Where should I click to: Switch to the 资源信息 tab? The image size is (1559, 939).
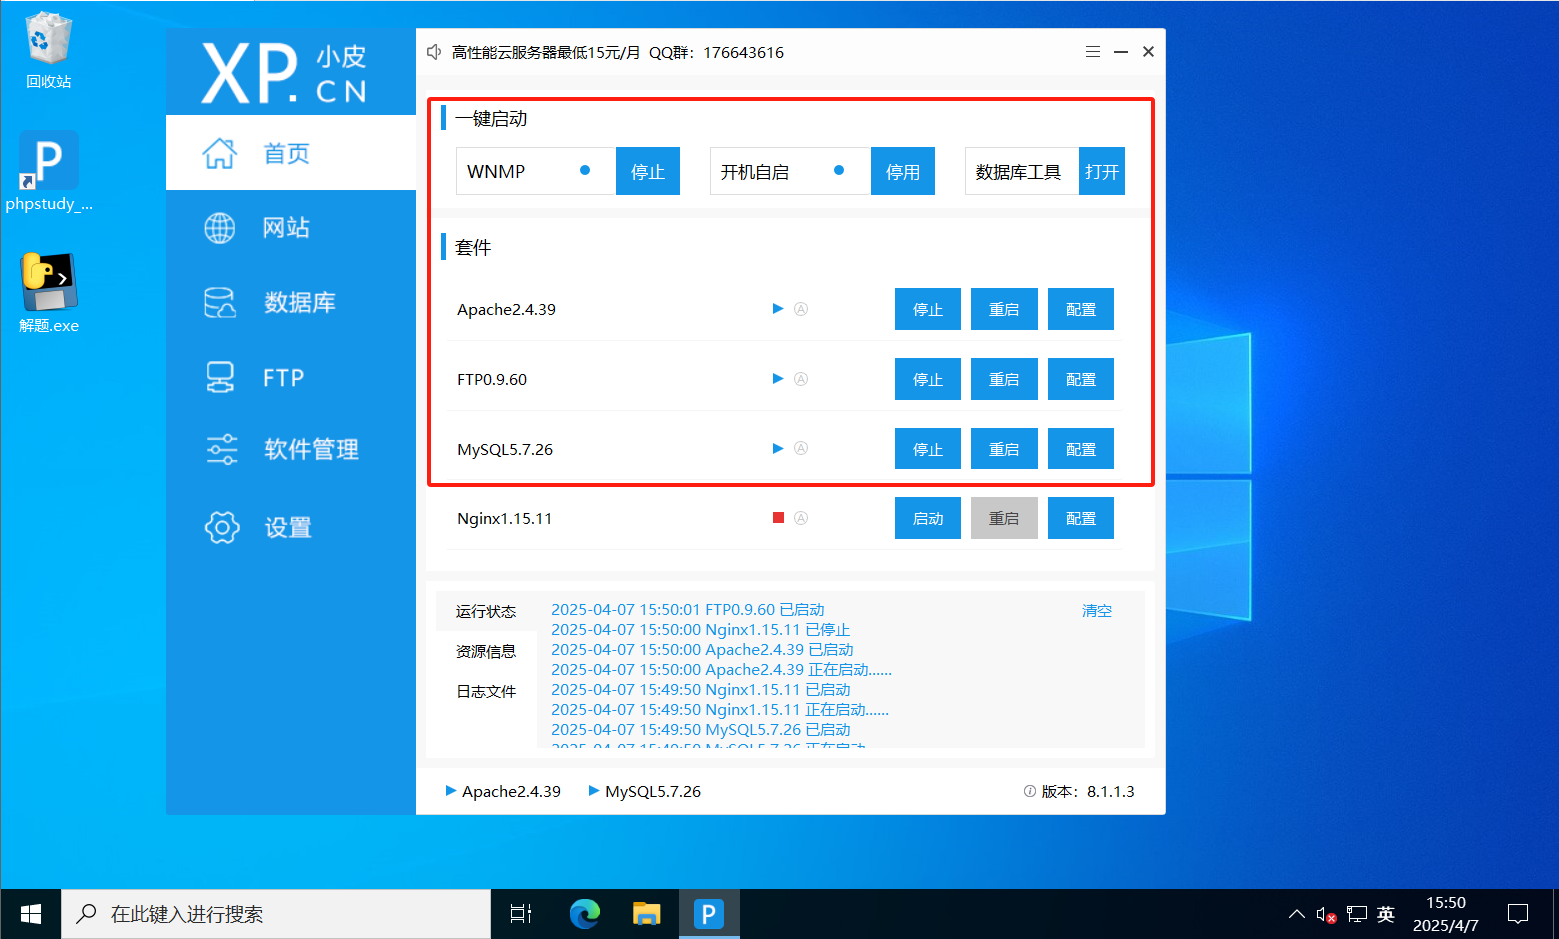[486, 651]
